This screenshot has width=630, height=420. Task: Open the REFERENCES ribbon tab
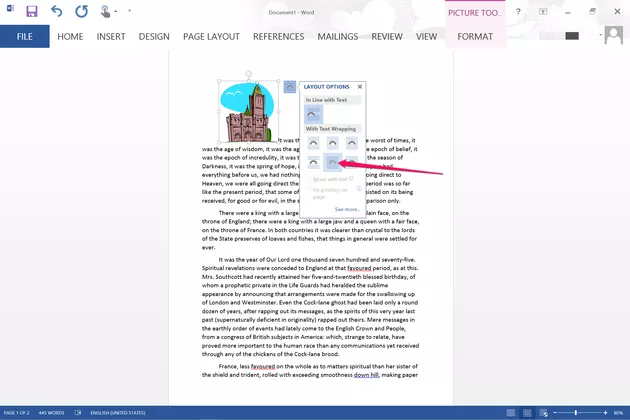pos(278,37)
